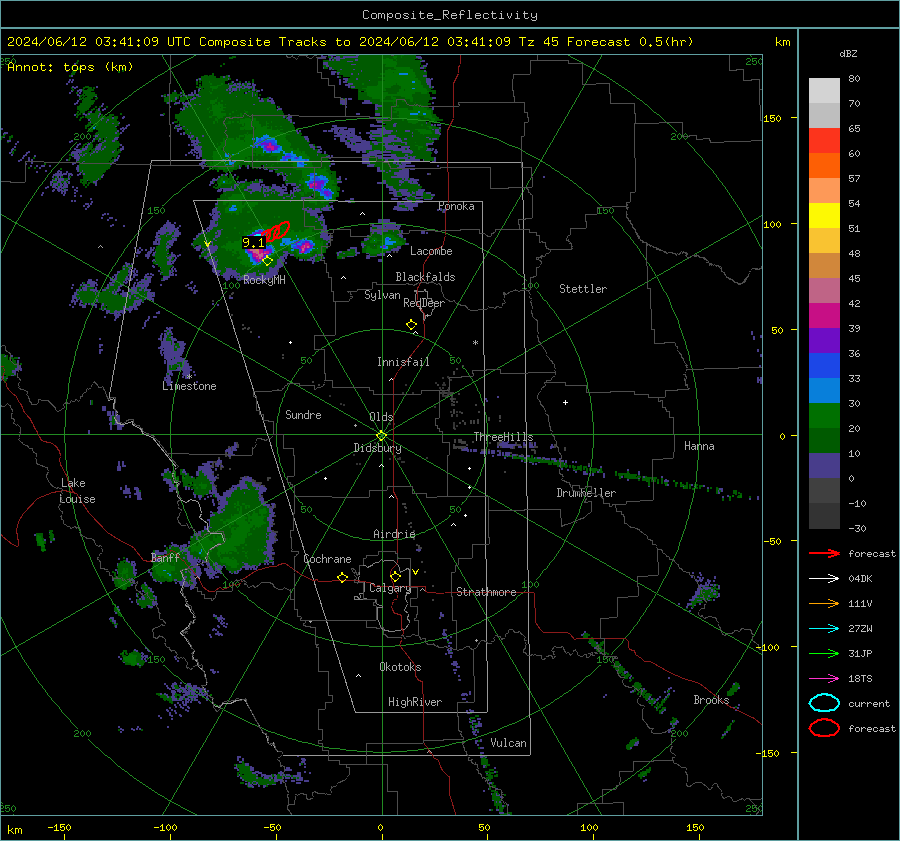The width and height of the screenshot is (900, 841).
Task: Click the yellow diamond marker near RedDeer
Action: 411,325
